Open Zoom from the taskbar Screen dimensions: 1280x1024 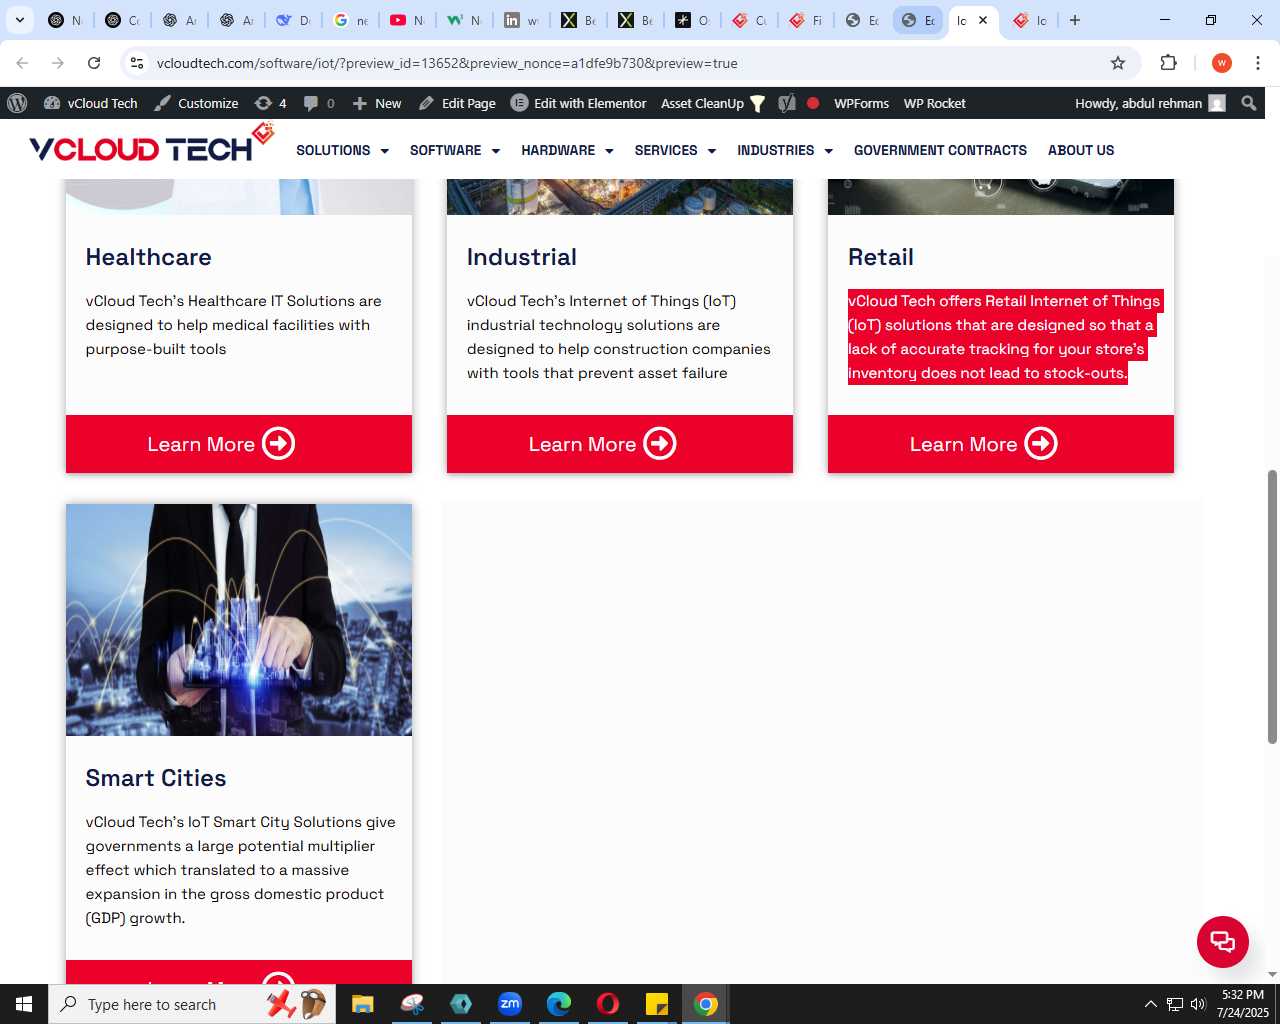pos(510,1004)
